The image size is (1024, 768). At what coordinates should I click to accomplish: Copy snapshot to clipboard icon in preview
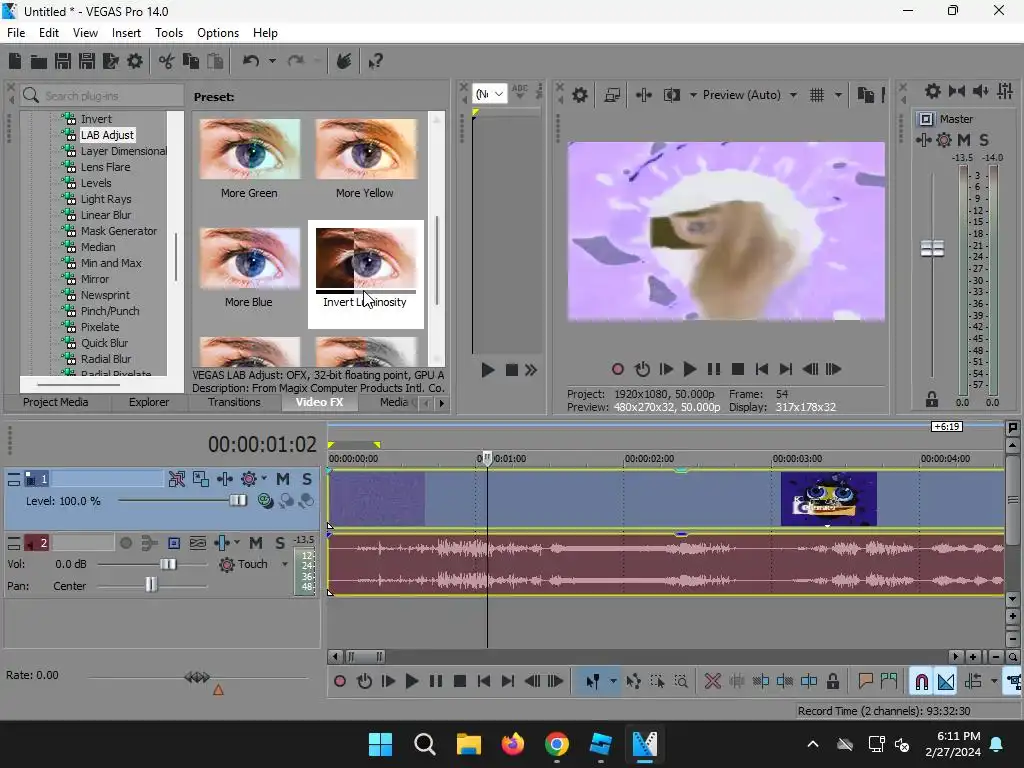click(x=865, y=95)
